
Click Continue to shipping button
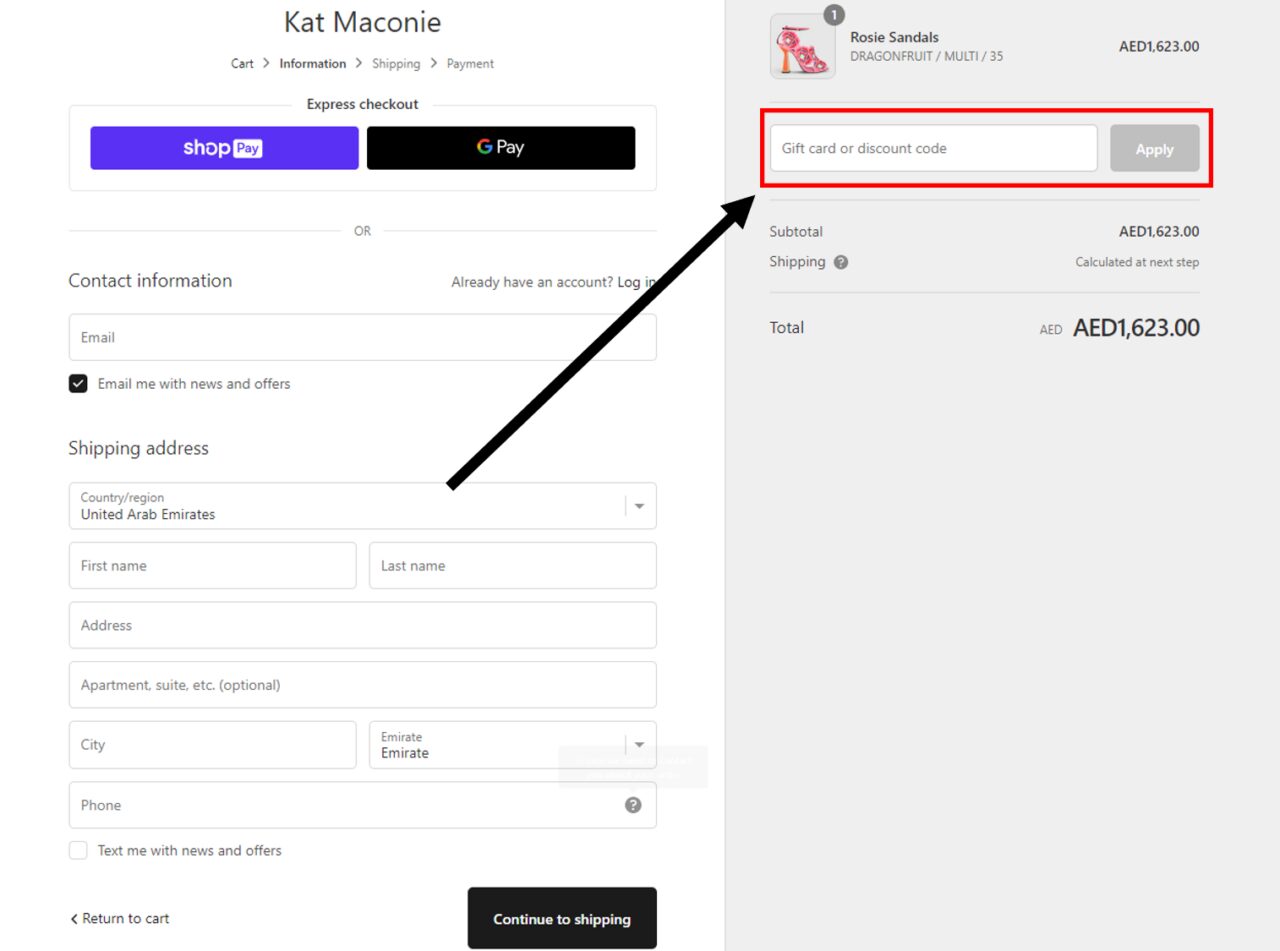[x=562, y=919]
